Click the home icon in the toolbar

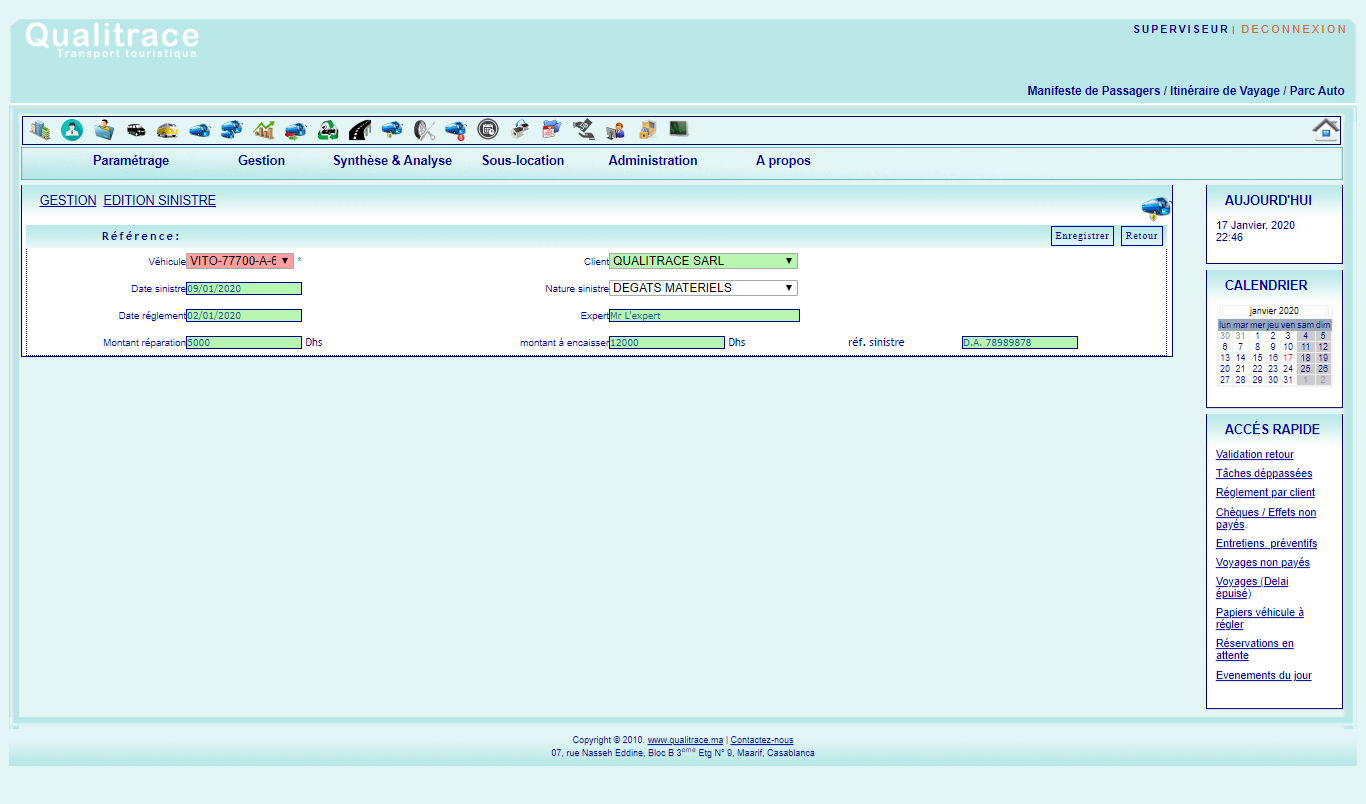[1326, 130]
